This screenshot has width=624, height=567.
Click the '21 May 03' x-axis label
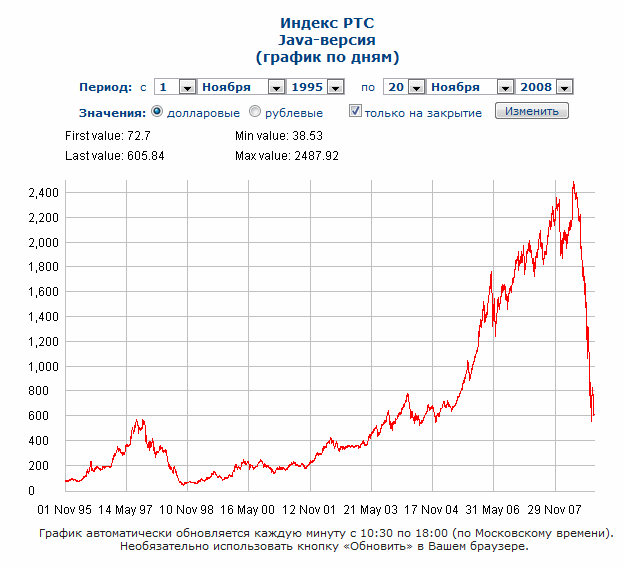[370, 510]
